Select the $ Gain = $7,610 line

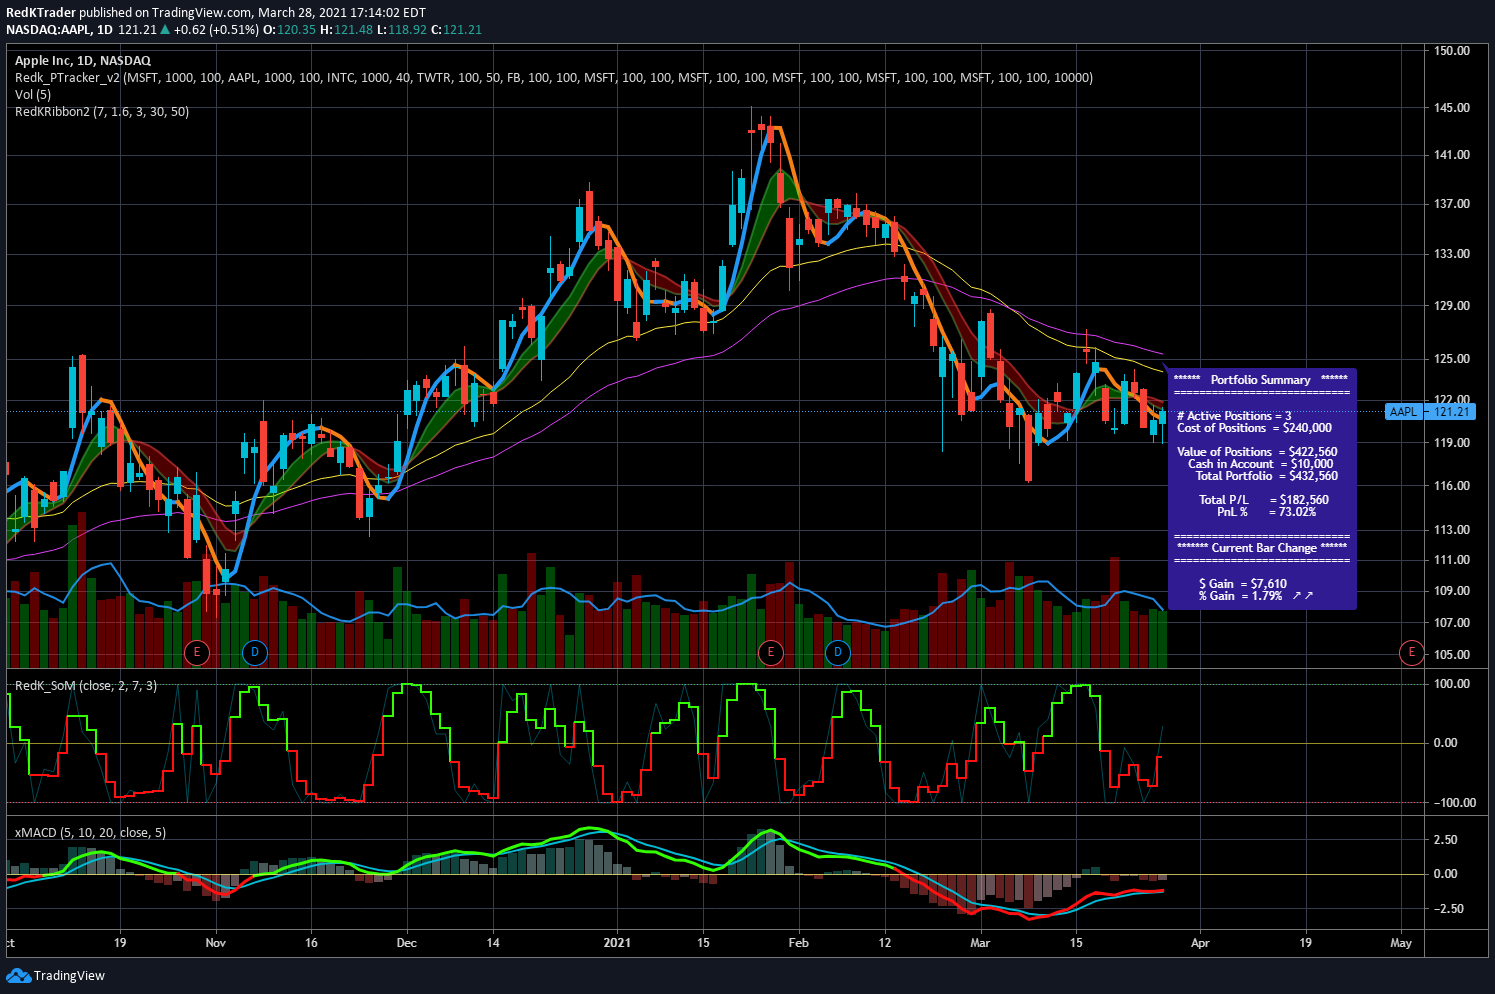tap(1243, 584)
